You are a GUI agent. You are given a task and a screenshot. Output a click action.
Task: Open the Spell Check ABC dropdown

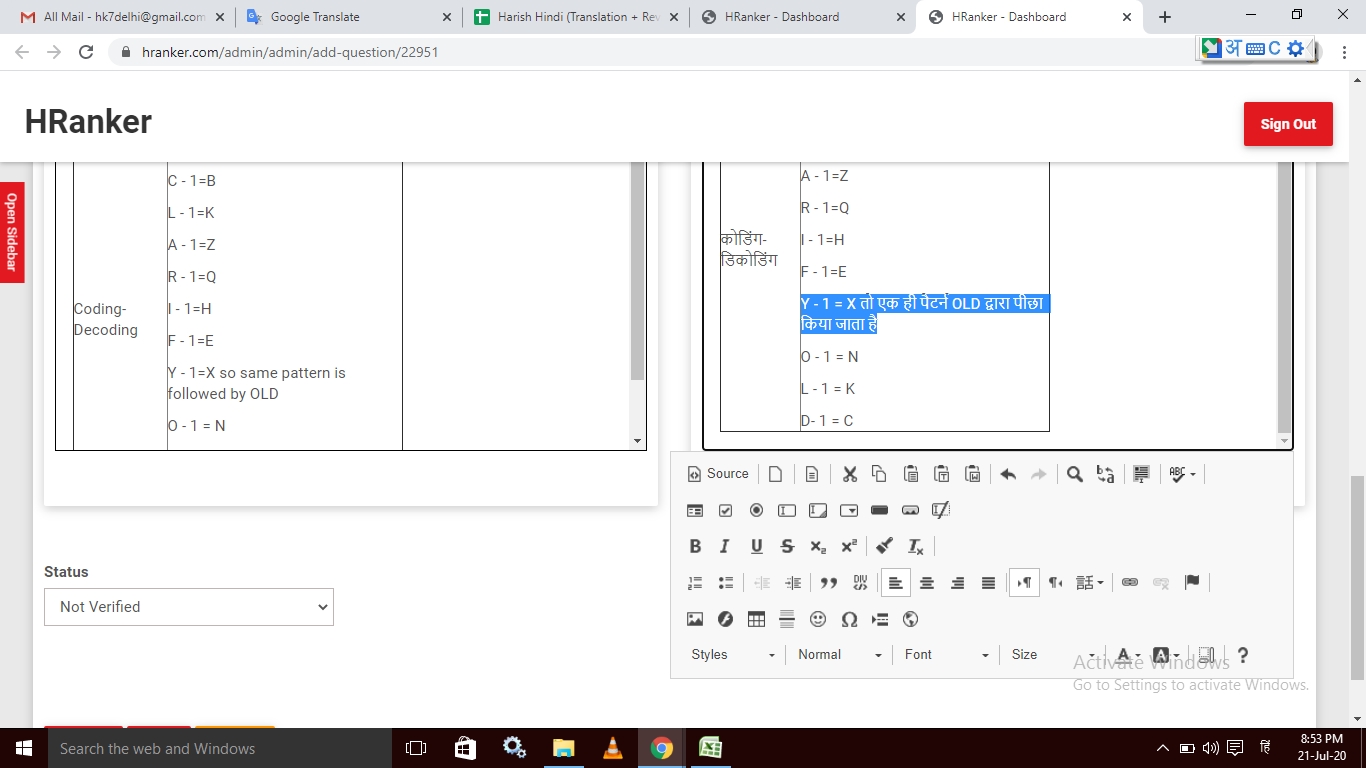(x=1182, y=474)
